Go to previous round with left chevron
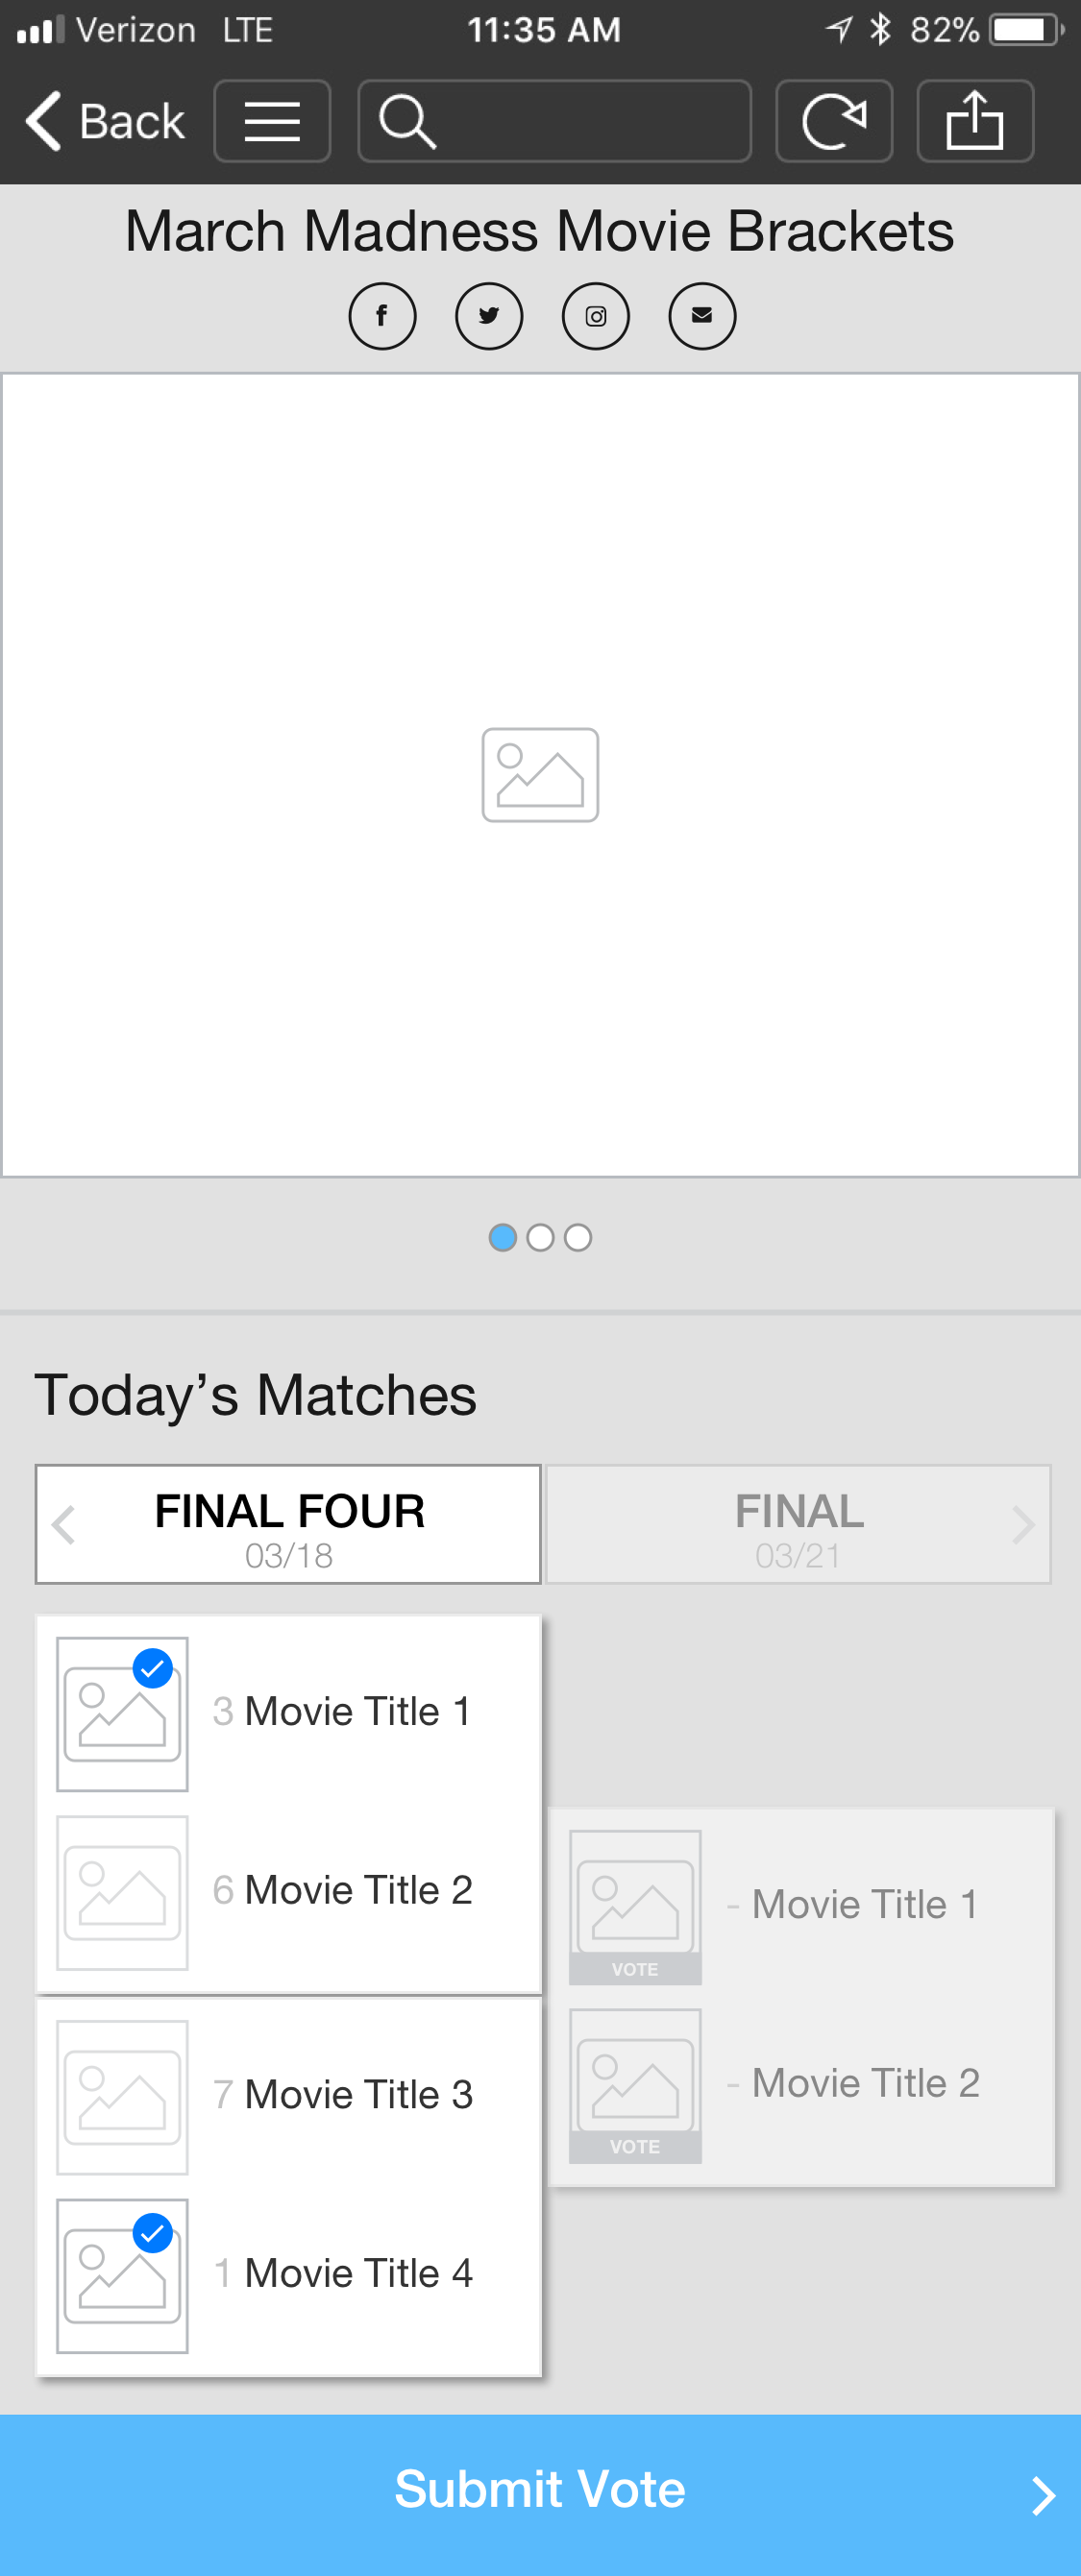 tap(64, 1524)
